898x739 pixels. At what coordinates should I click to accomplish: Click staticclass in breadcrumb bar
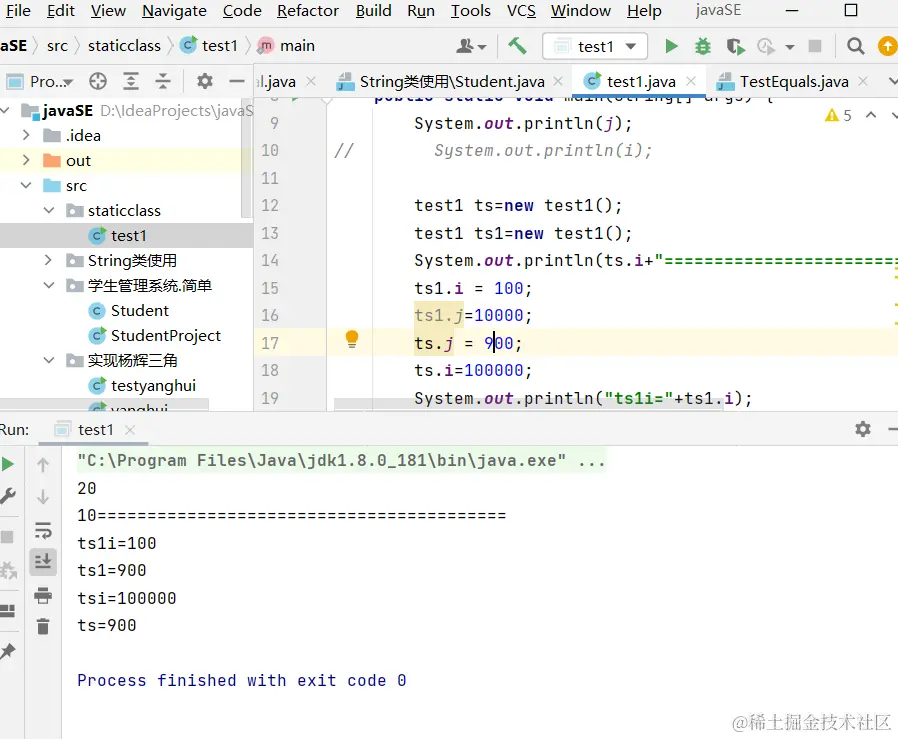tap(124, 46)
